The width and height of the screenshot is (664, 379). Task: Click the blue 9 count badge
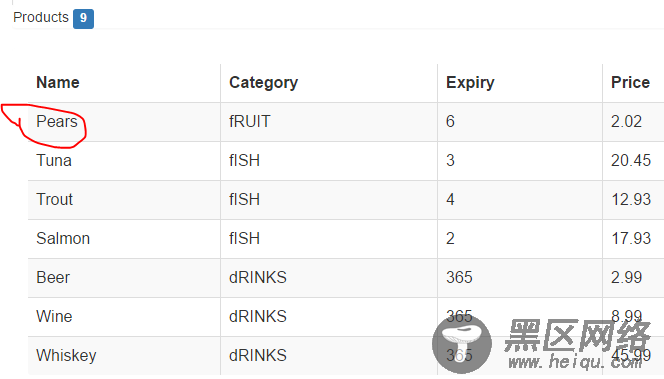click(83, 19)
